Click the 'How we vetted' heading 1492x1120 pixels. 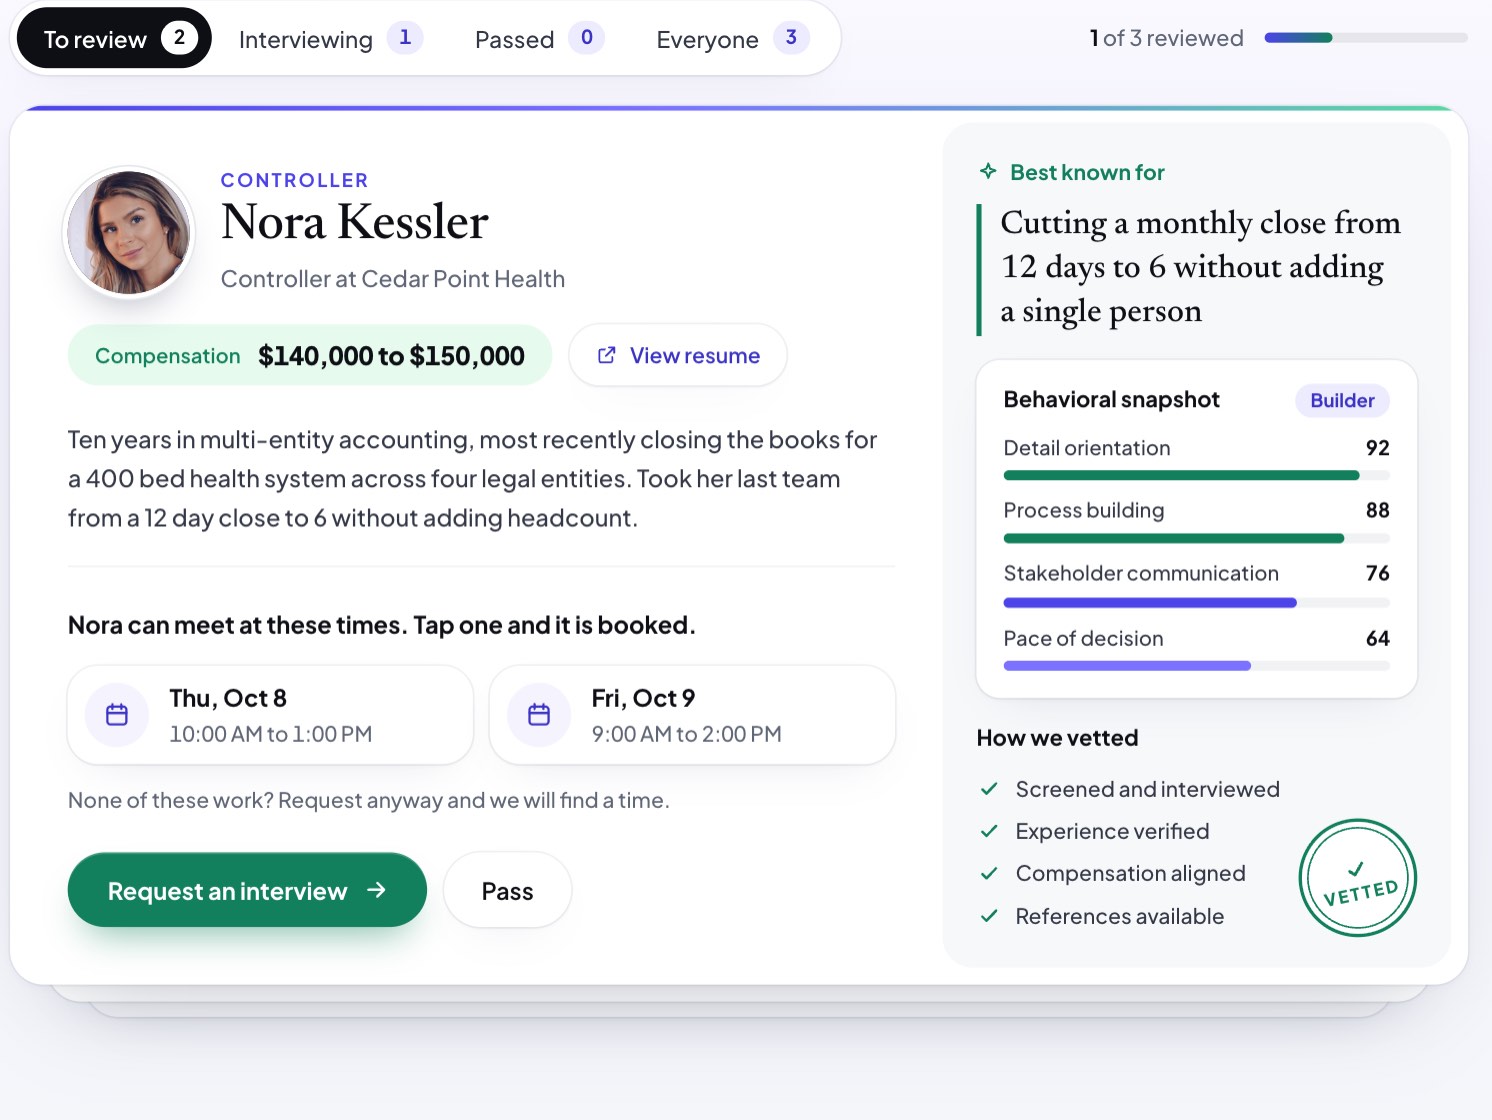point(1057,738)
